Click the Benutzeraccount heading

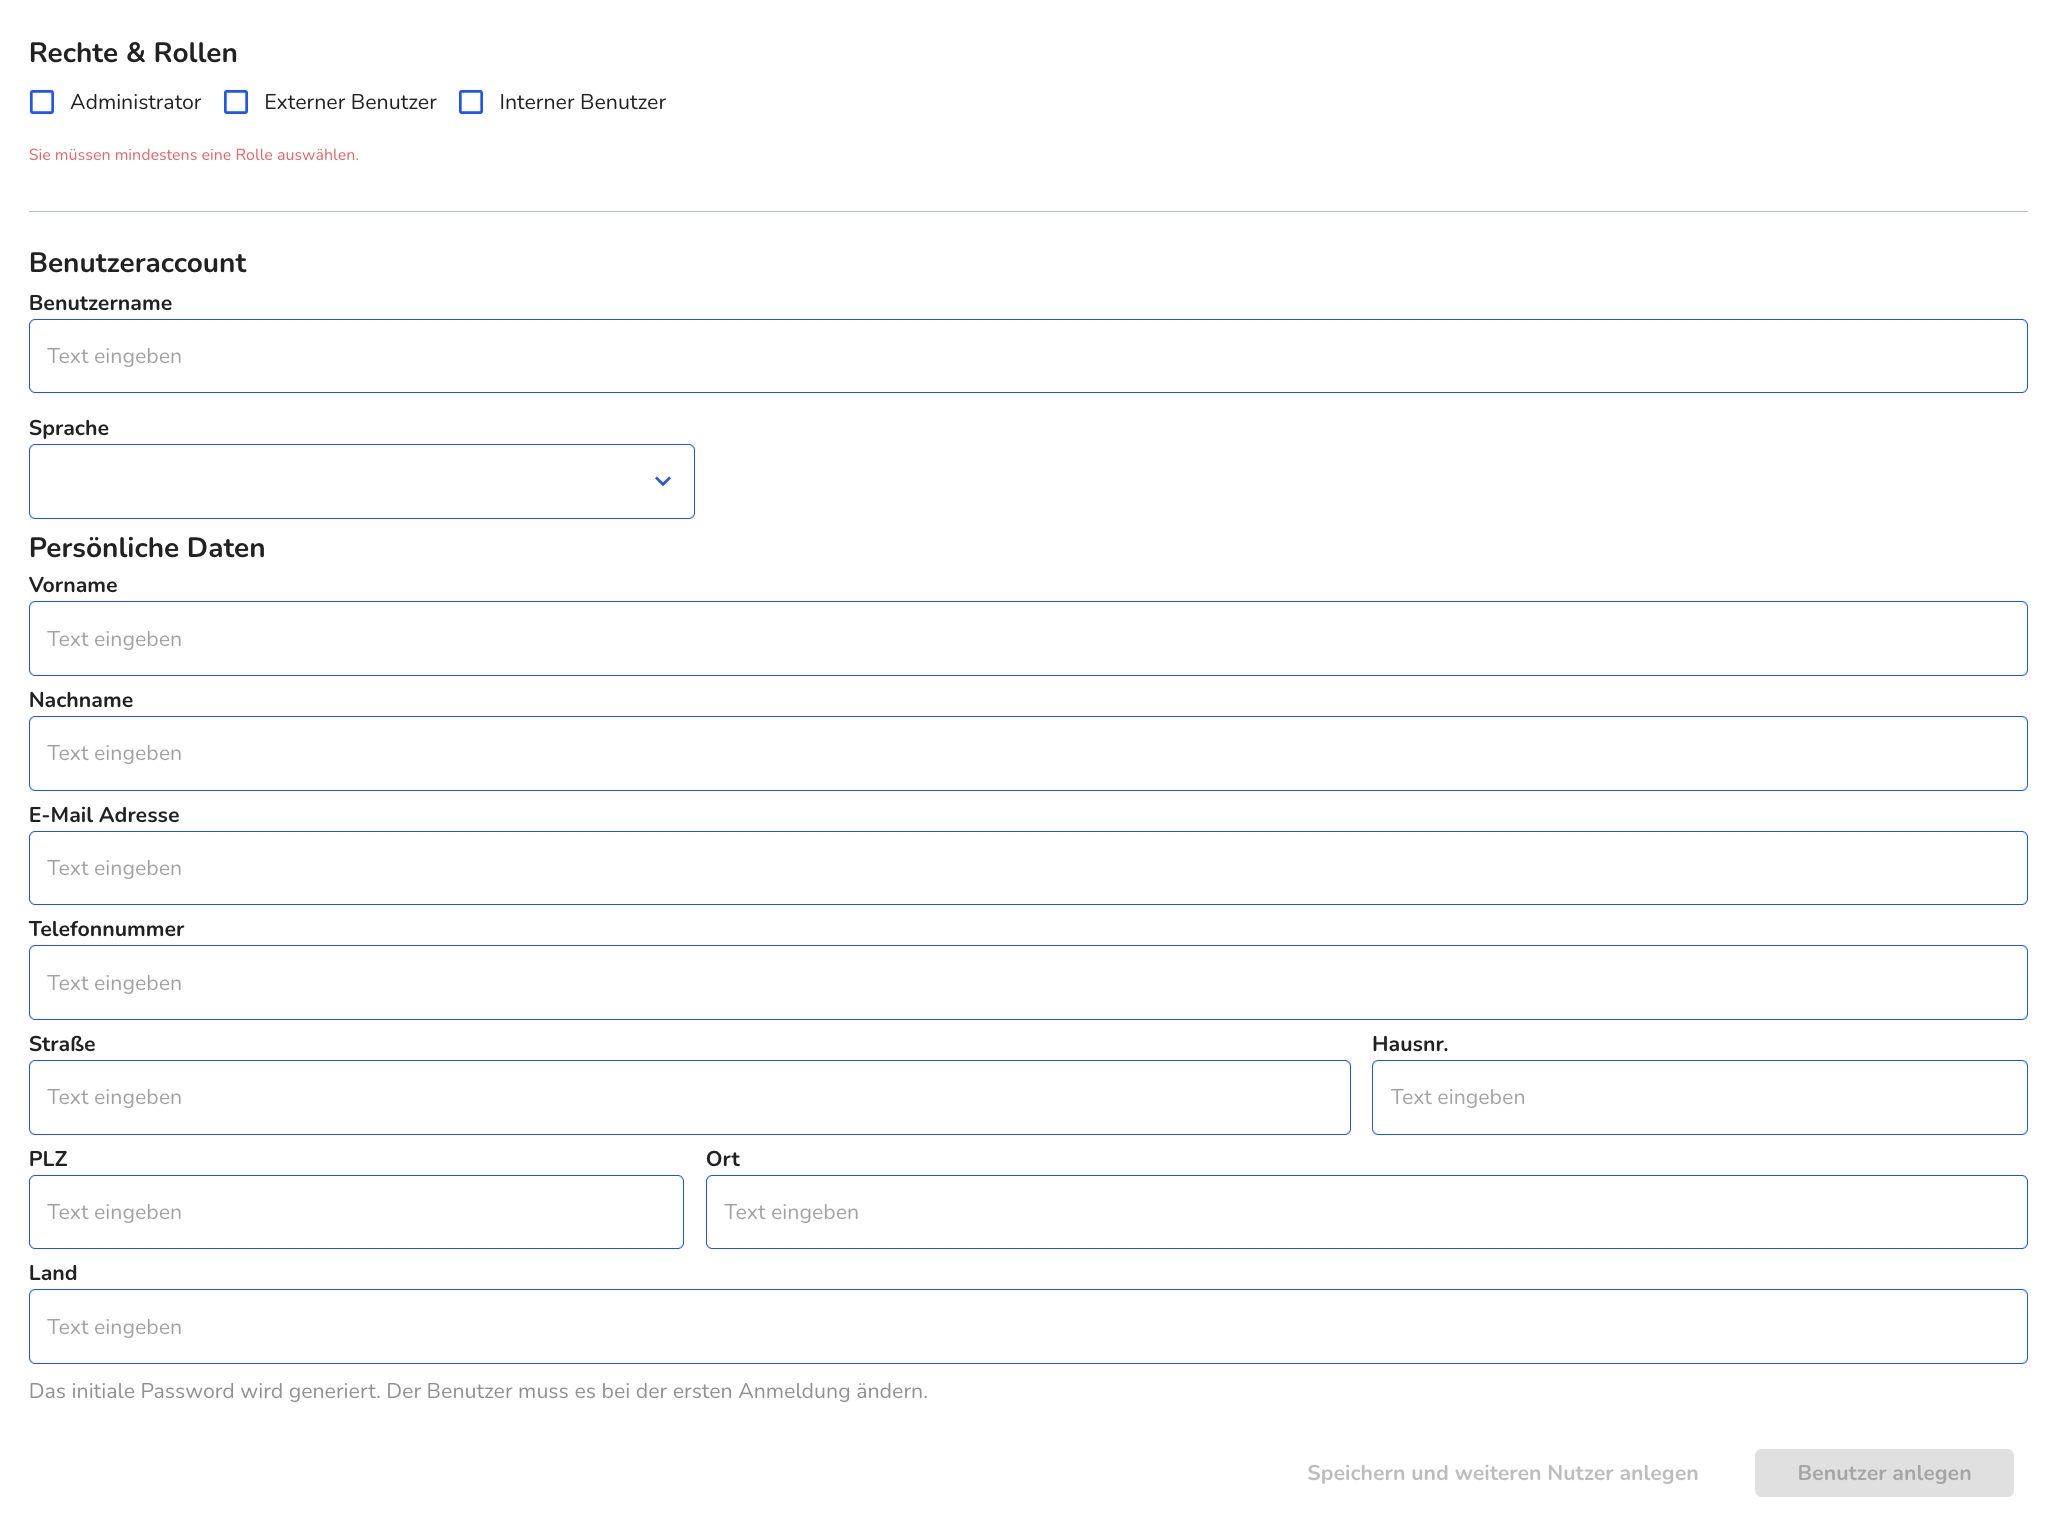(138, 263)
